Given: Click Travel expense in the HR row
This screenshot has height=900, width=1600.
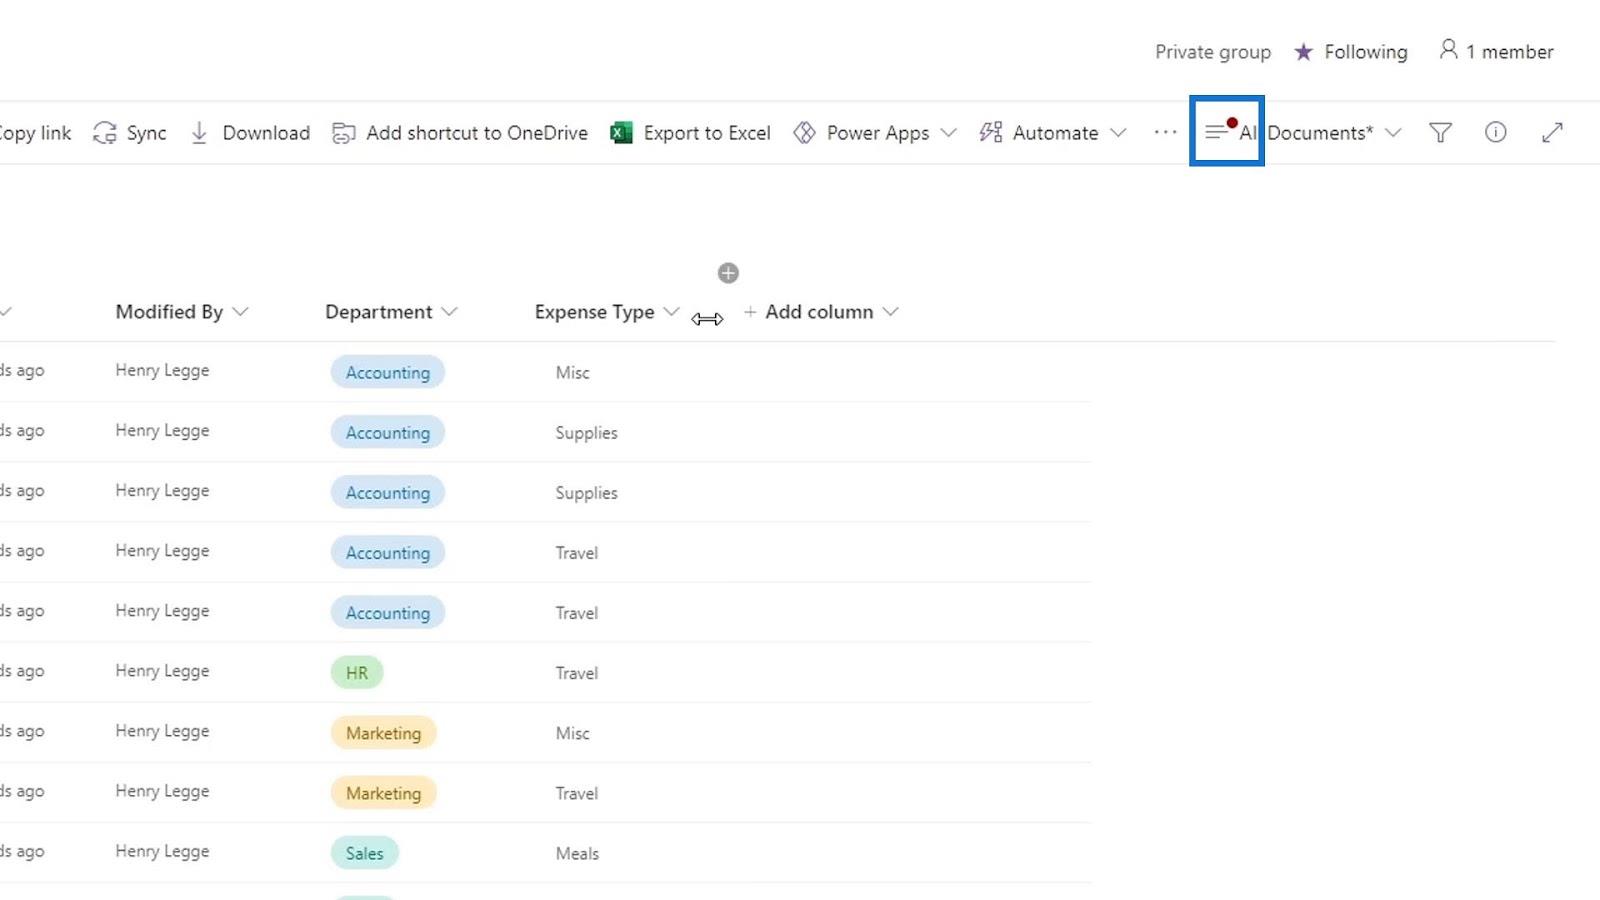Looking at the screenshot, I should (x=577, y=673).
